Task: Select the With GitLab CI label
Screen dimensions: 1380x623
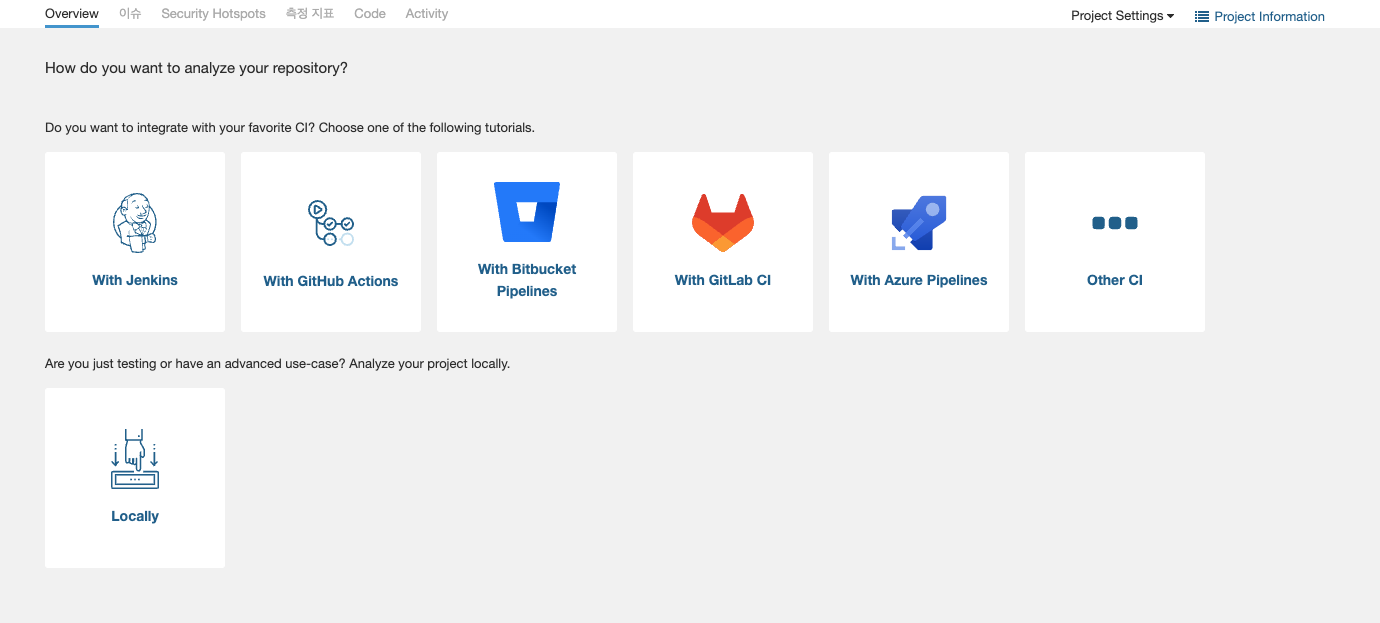Action: (x=723, y=280)
